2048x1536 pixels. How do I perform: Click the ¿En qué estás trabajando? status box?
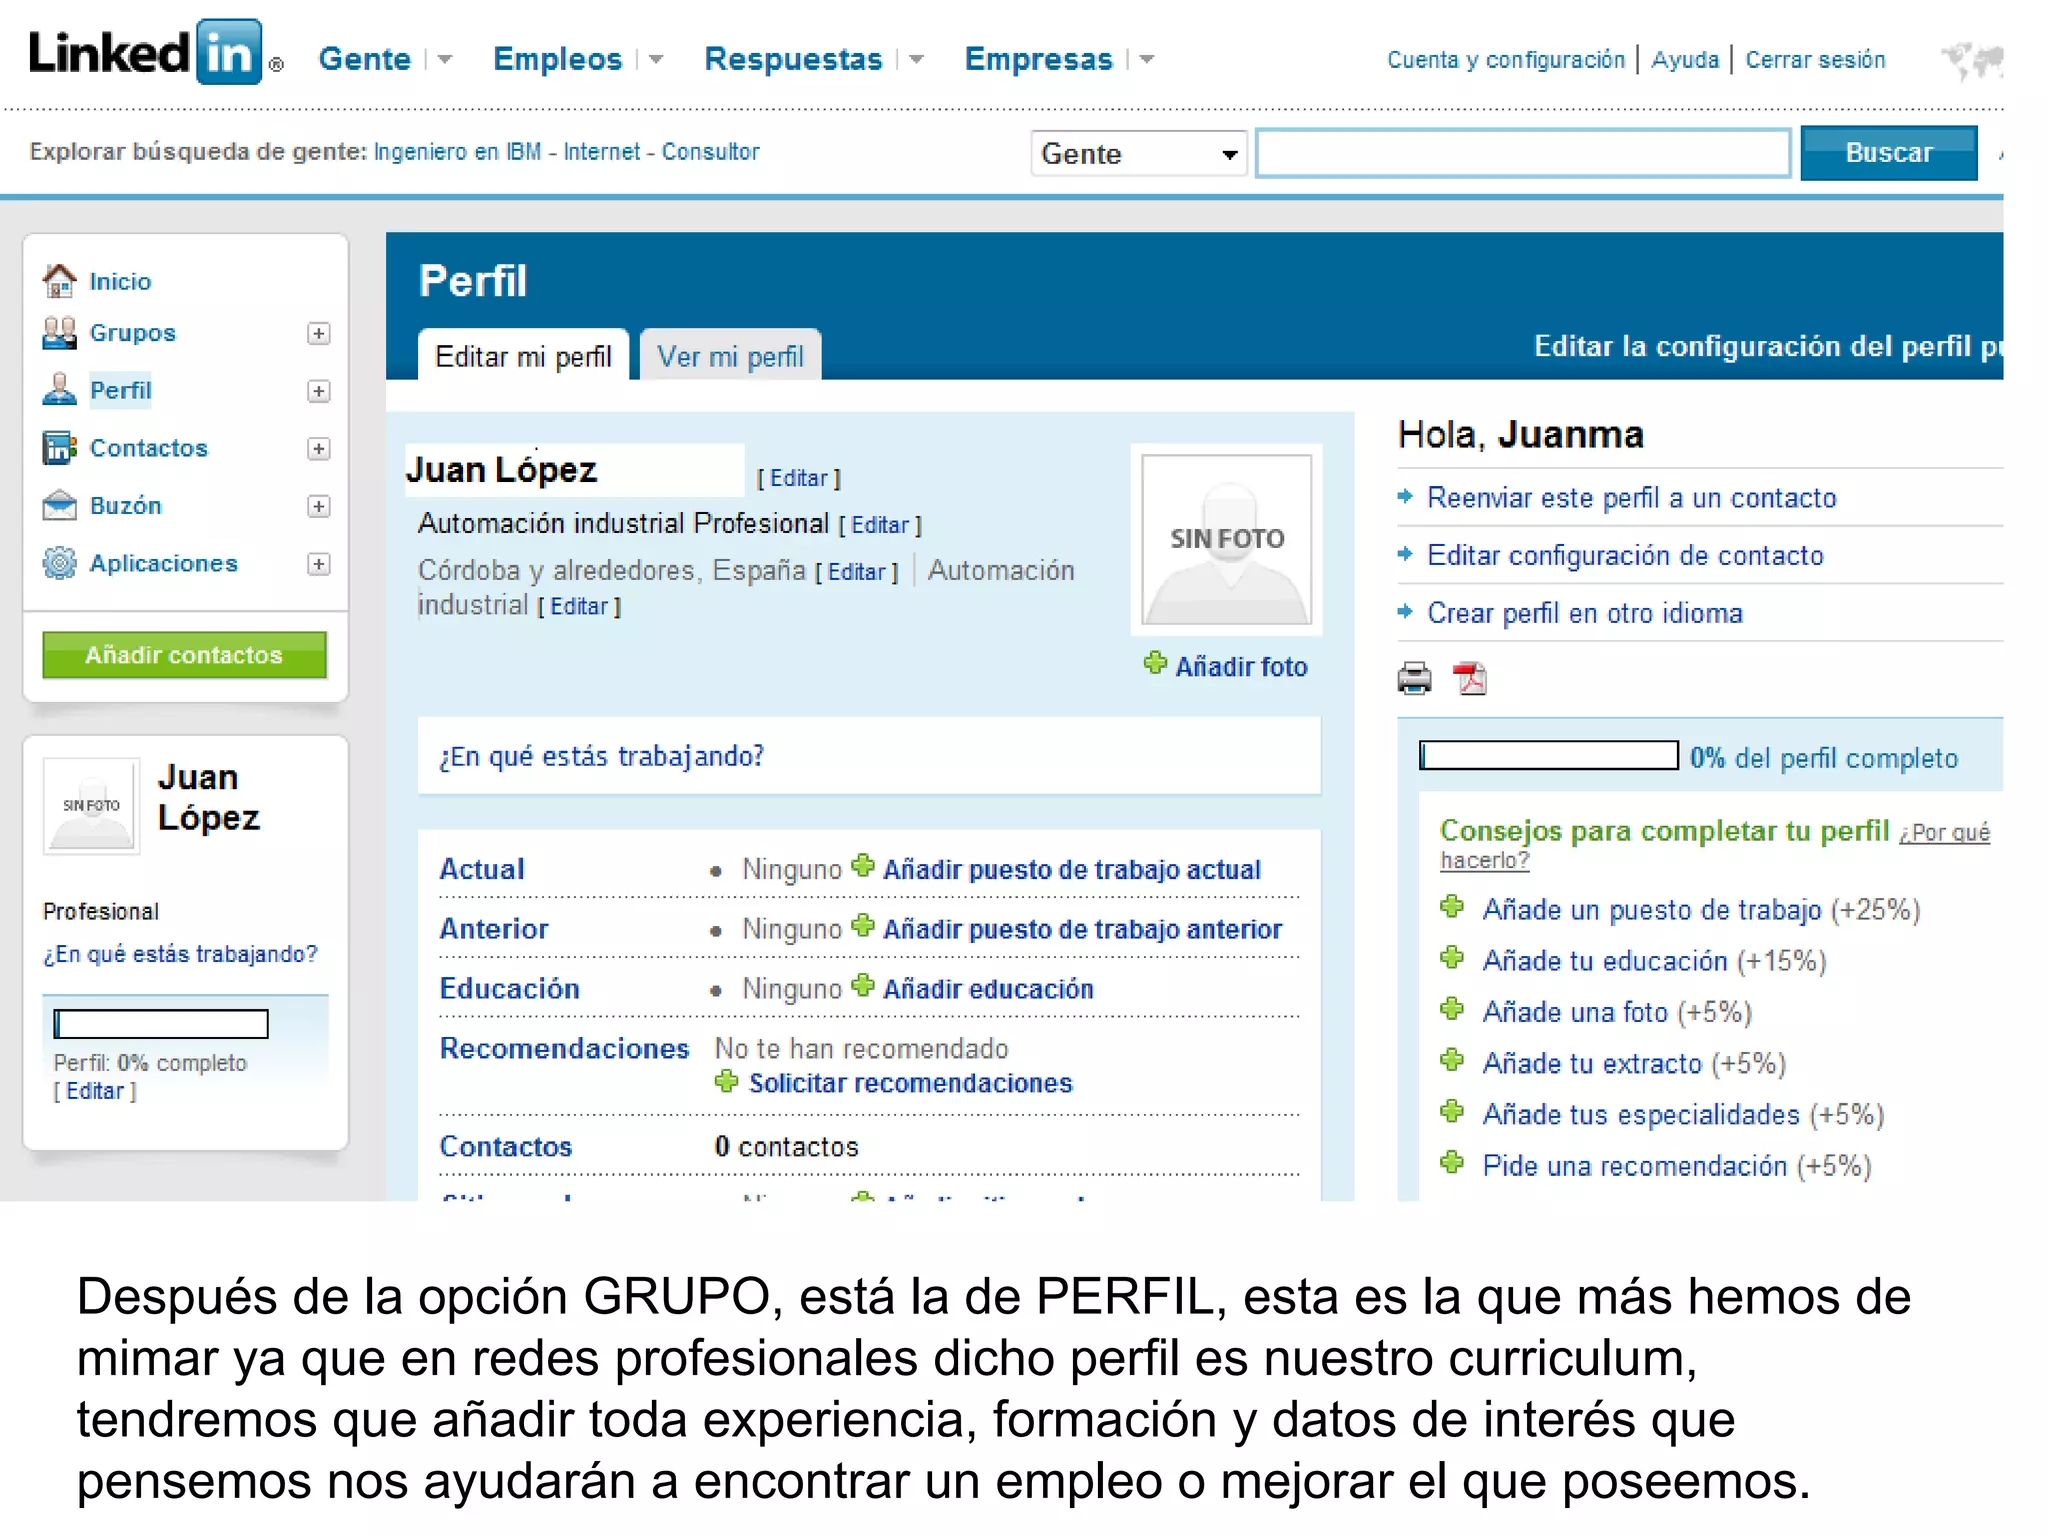(869, 756)
